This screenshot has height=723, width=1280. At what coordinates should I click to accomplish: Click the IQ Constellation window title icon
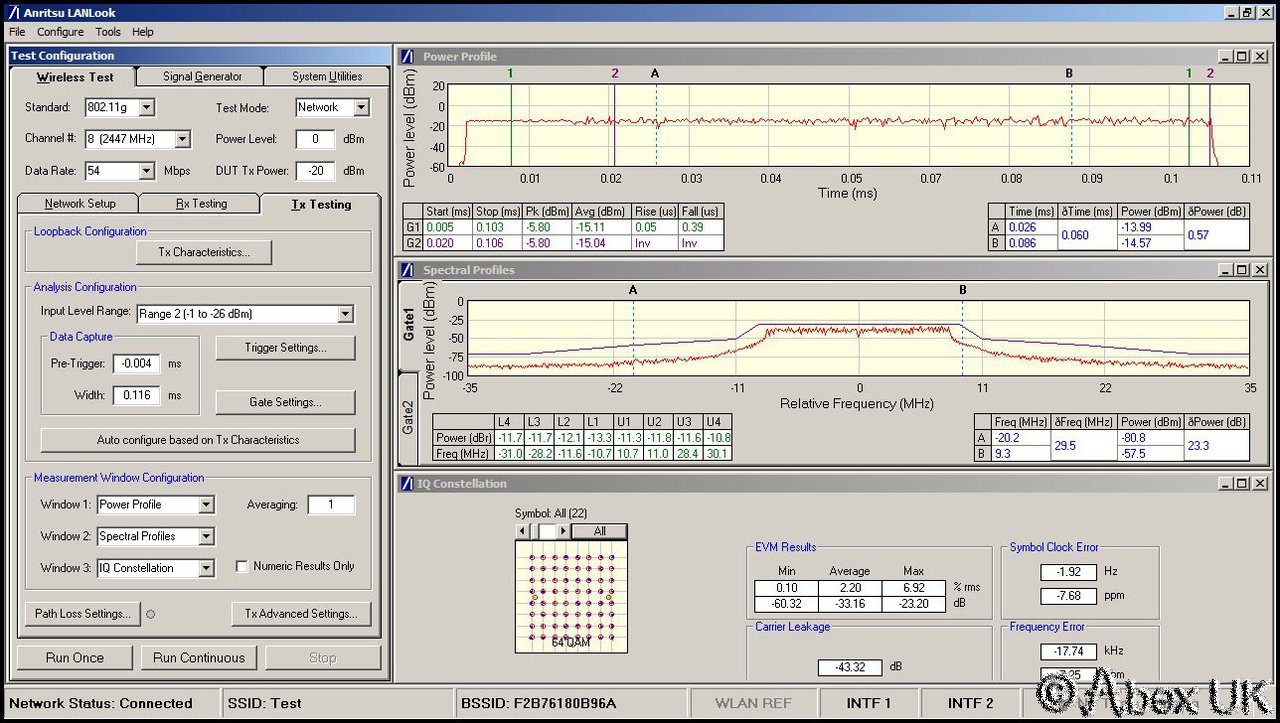(408, 484)
